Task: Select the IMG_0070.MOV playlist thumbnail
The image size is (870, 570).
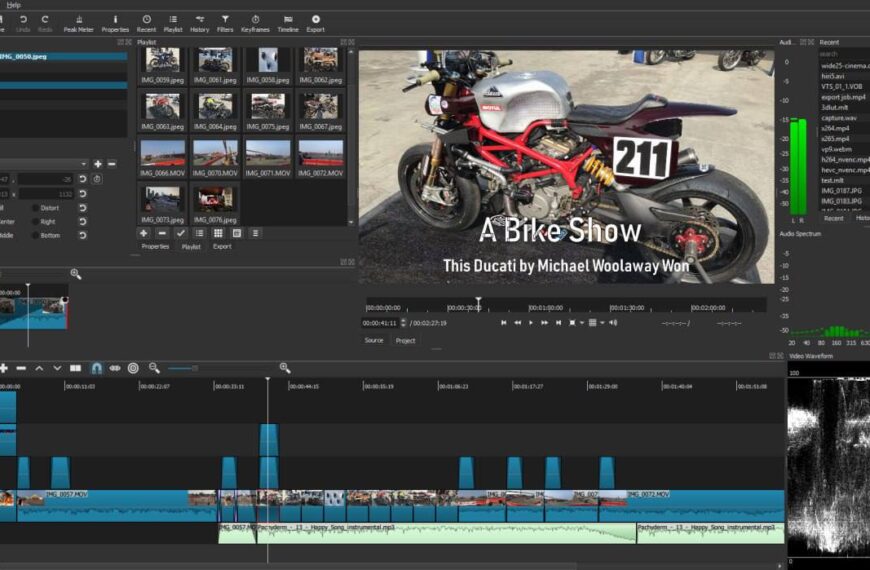Action: (x=215, y=155)
